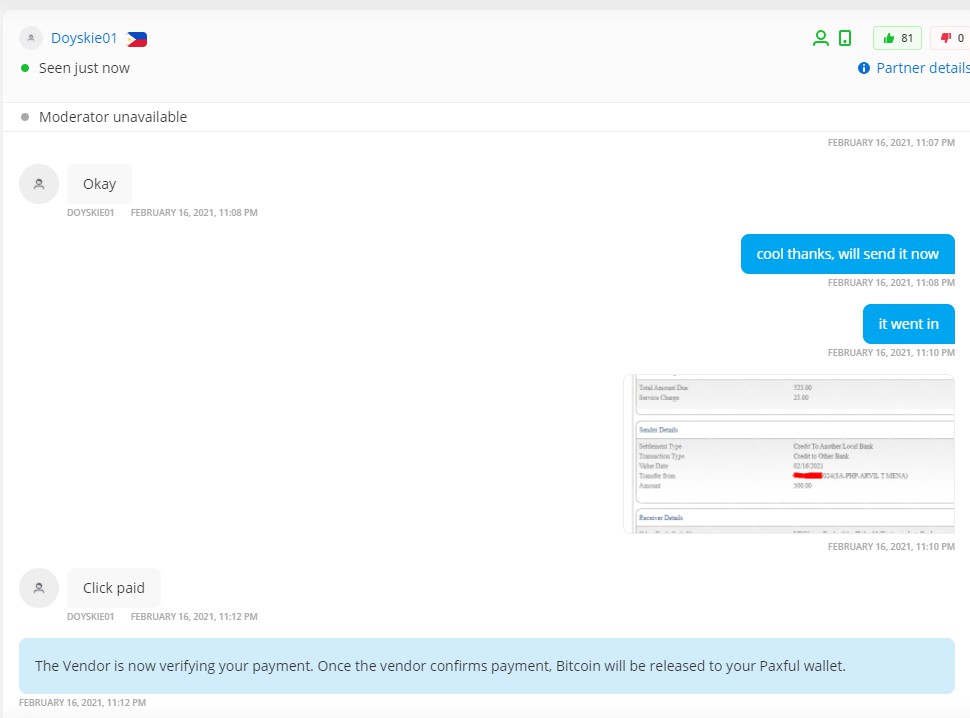Open the Doyskie01 username link
Image resolution: width=970 pixels, height=718 pixels.
(x=84, y=38)
